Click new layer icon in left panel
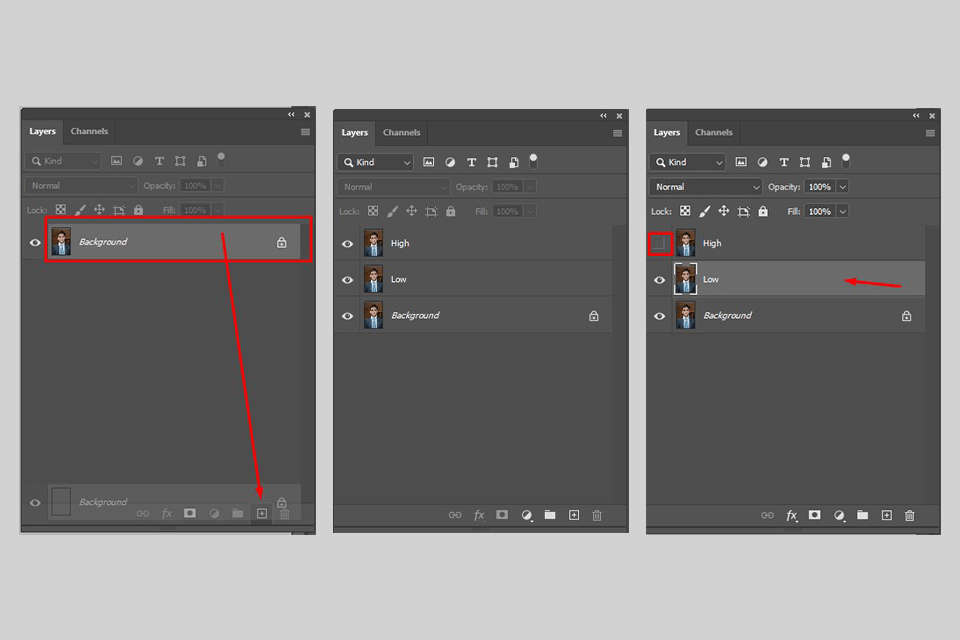This screenshot has height=640, width=960. click(261, 513)
